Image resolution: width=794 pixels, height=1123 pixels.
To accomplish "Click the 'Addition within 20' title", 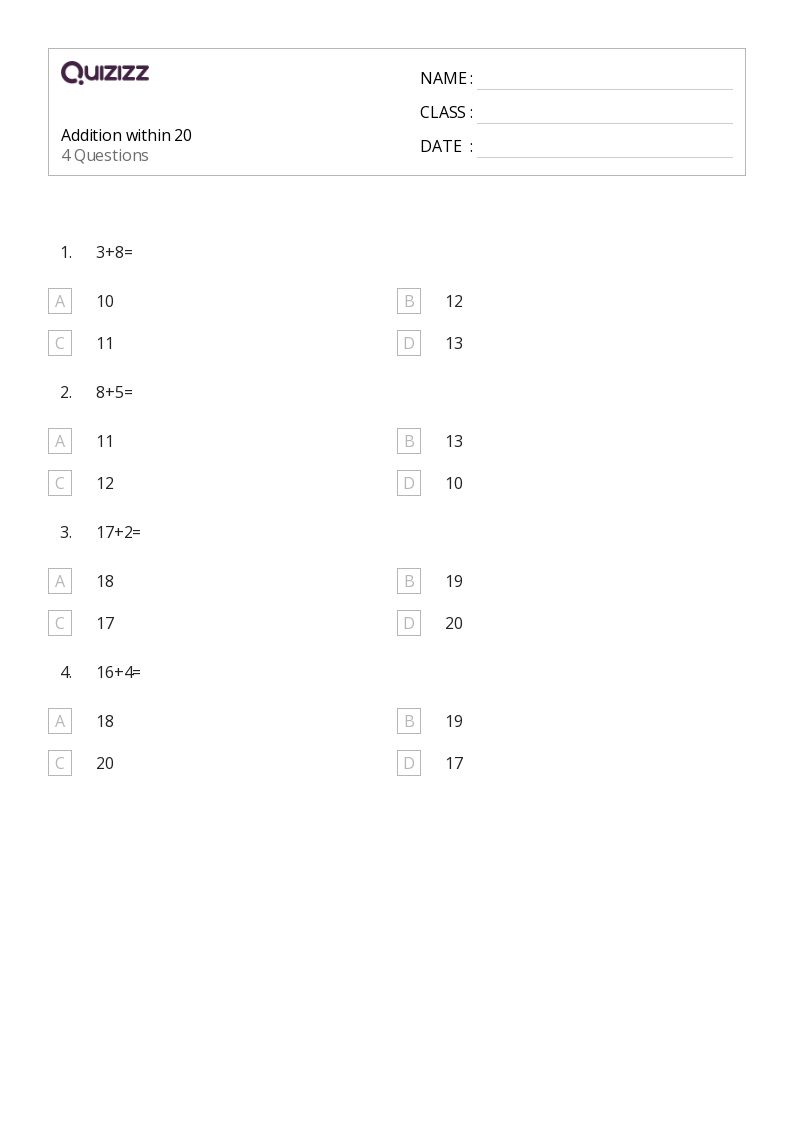I will (x=126, y=135).
